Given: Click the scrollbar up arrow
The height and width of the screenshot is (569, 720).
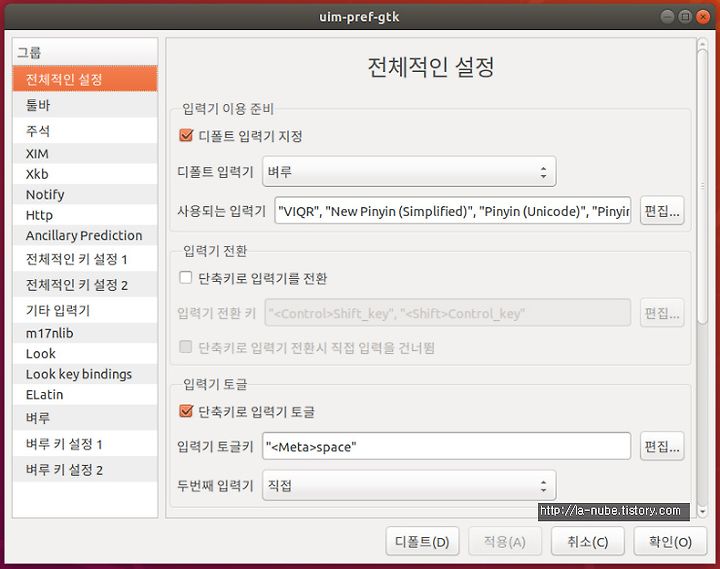Looking at the screenshot, I should point(702,44).
